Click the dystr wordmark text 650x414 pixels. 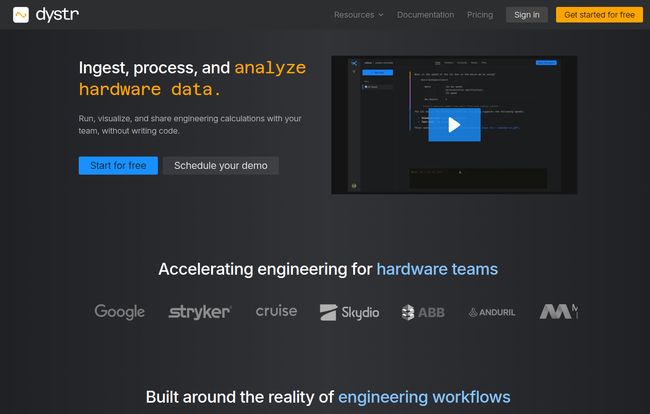56,15
